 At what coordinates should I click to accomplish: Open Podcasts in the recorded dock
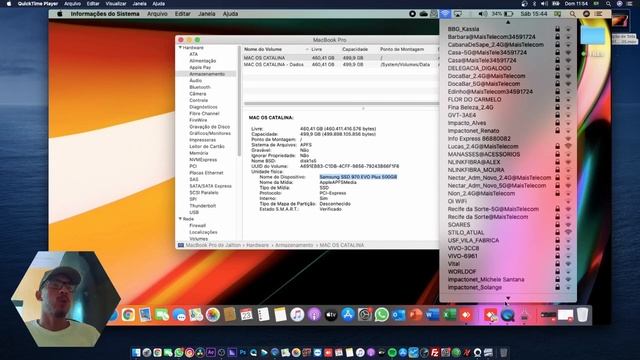click(x=314, y=315)
